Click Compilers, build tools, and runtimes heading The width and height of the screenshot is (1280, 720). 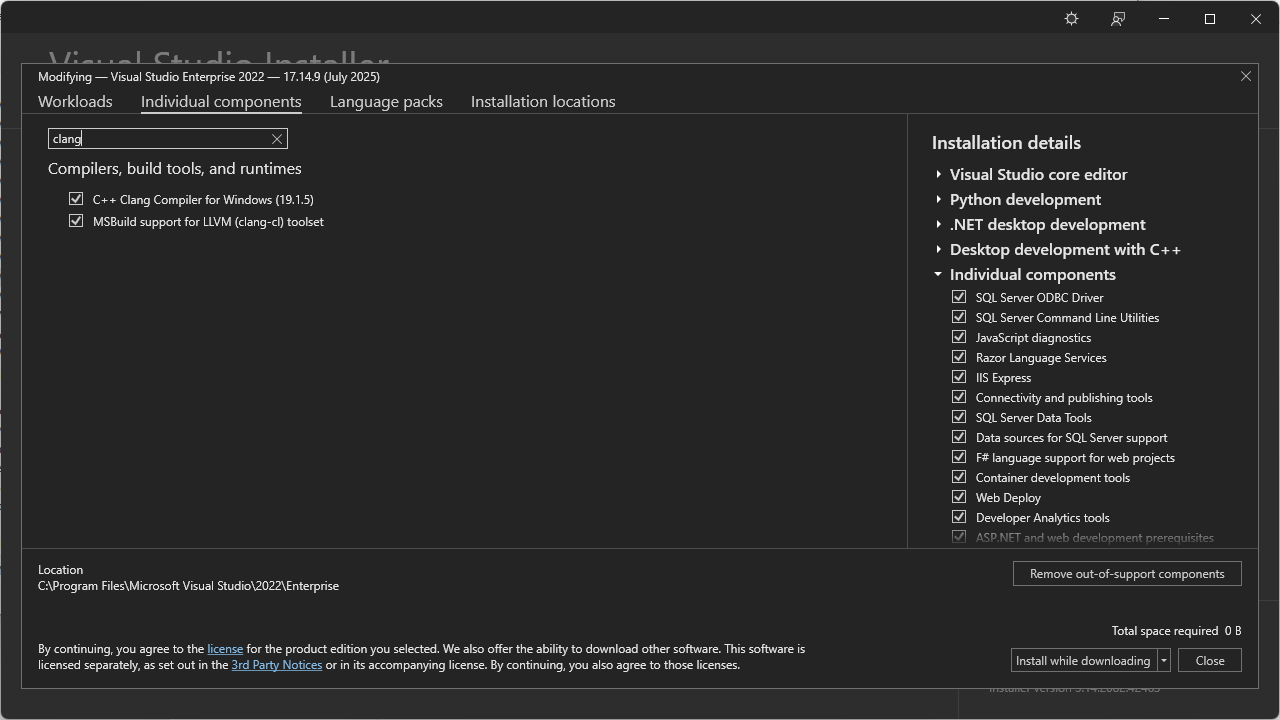[175, 169]
